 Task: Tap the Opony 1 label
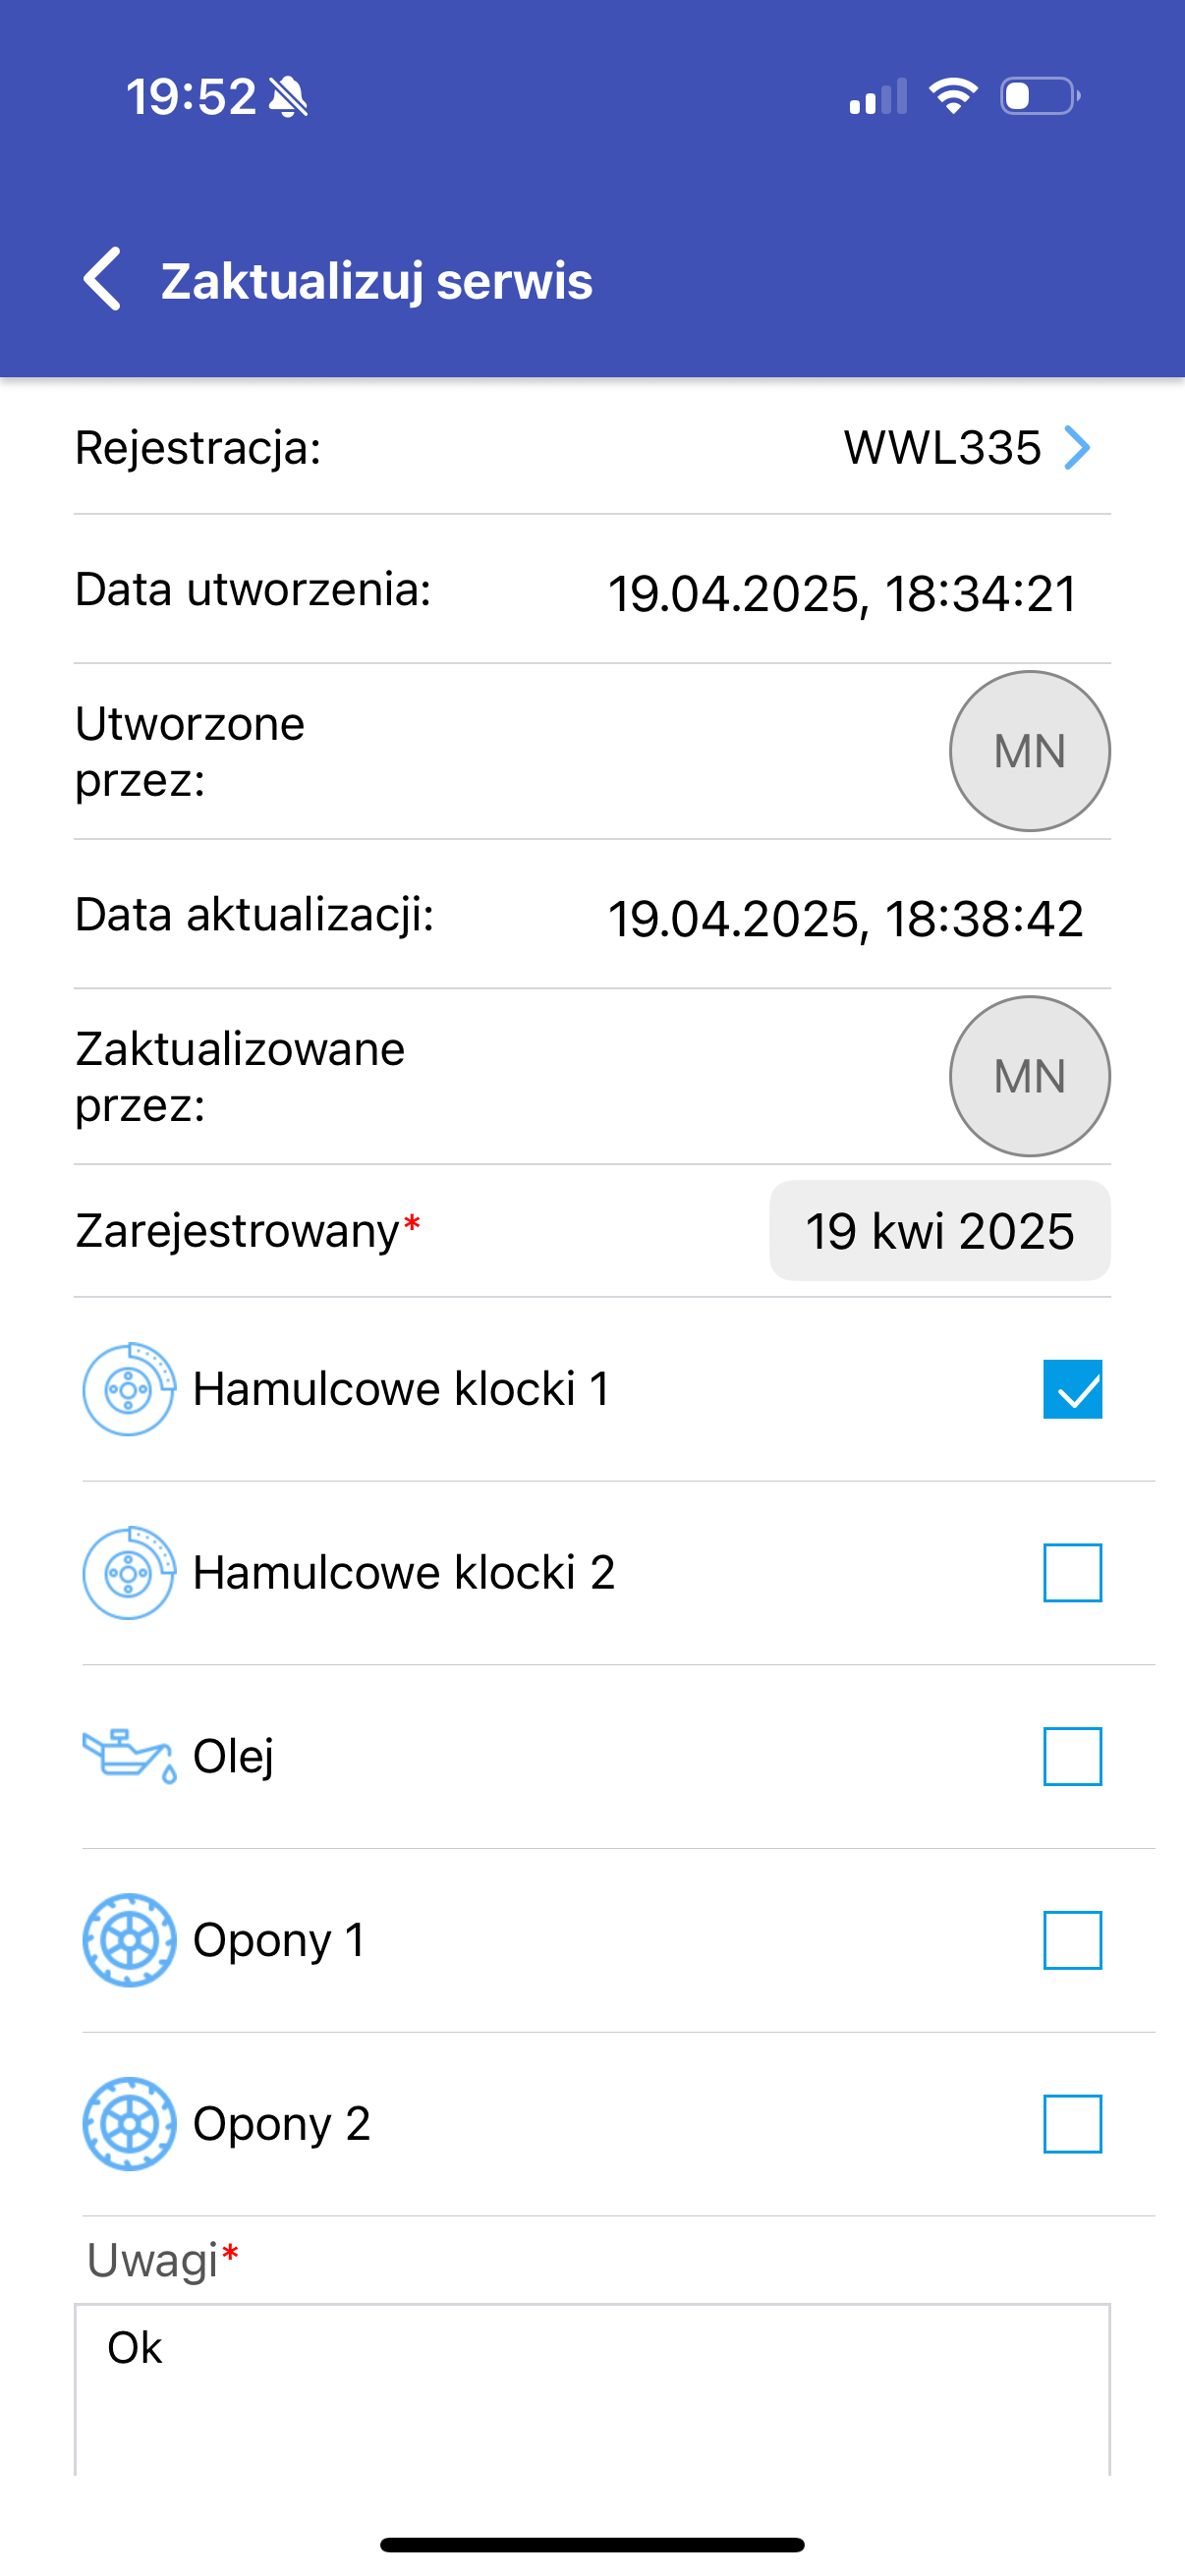279,1940
